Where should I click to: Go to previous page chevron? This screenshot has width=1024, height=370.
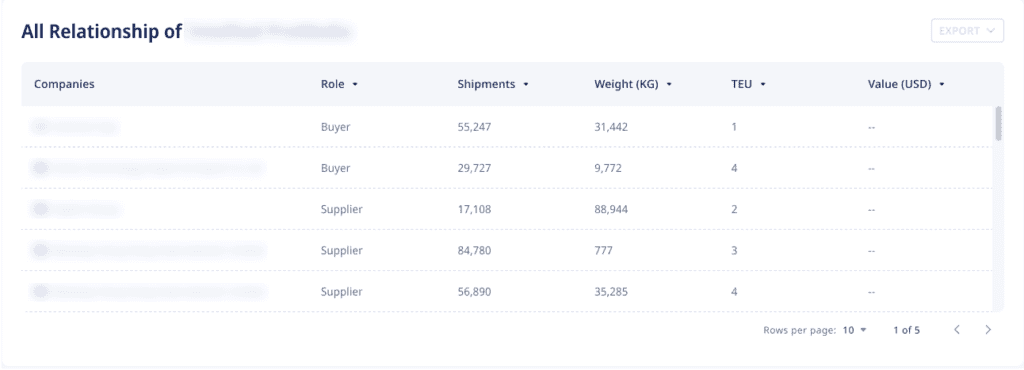pyautogui.click(x=957, y=330)
